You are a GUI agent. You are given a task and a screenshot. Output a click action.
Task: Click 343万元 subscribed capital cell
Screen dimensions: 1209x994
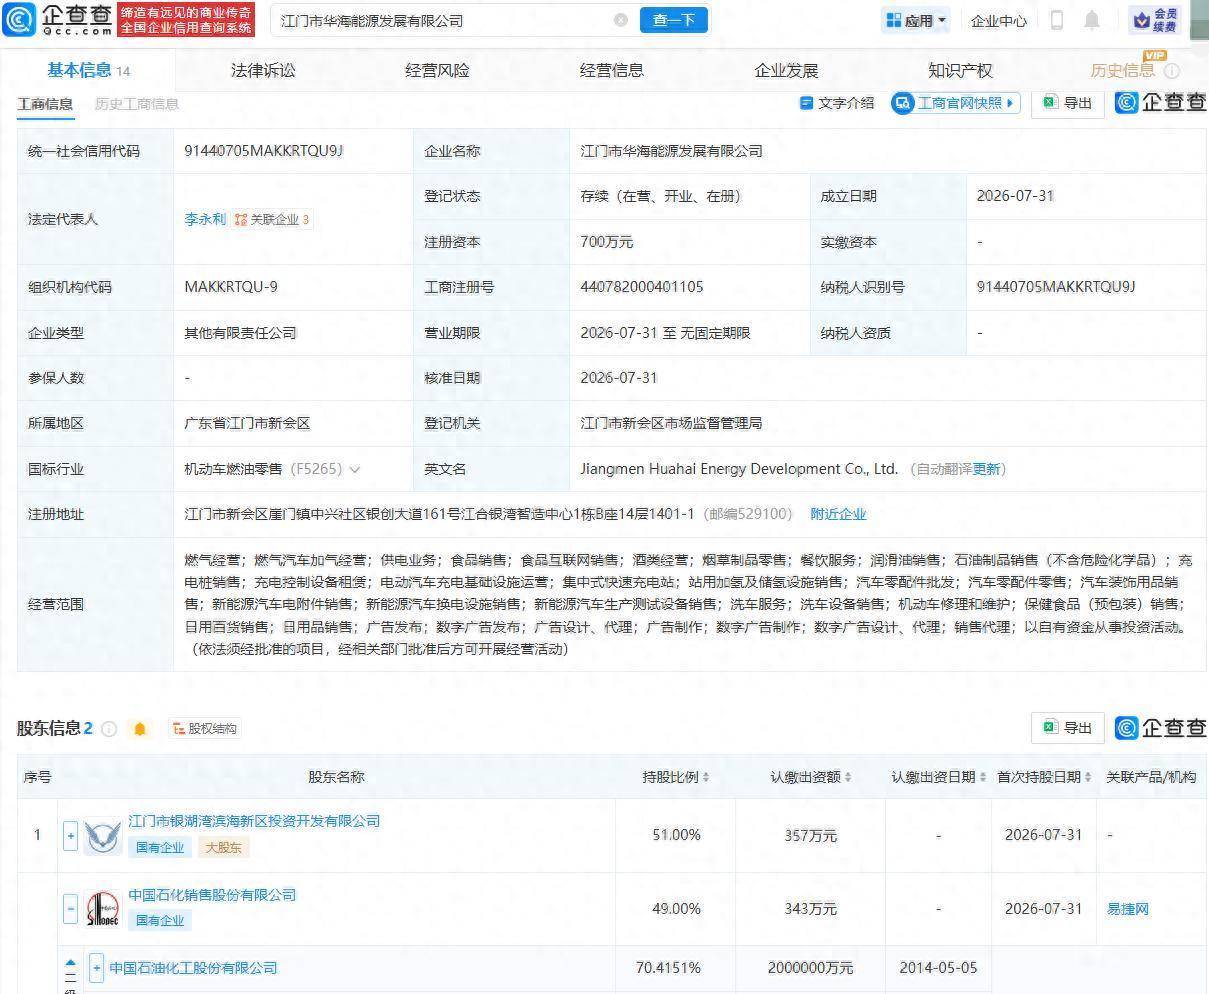point(810,909)
